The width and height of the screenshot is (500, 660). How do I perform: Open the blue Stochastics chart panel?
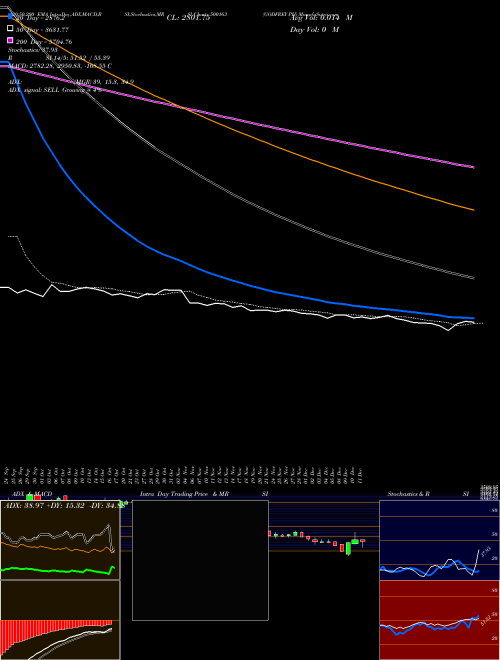coord(440,540)
